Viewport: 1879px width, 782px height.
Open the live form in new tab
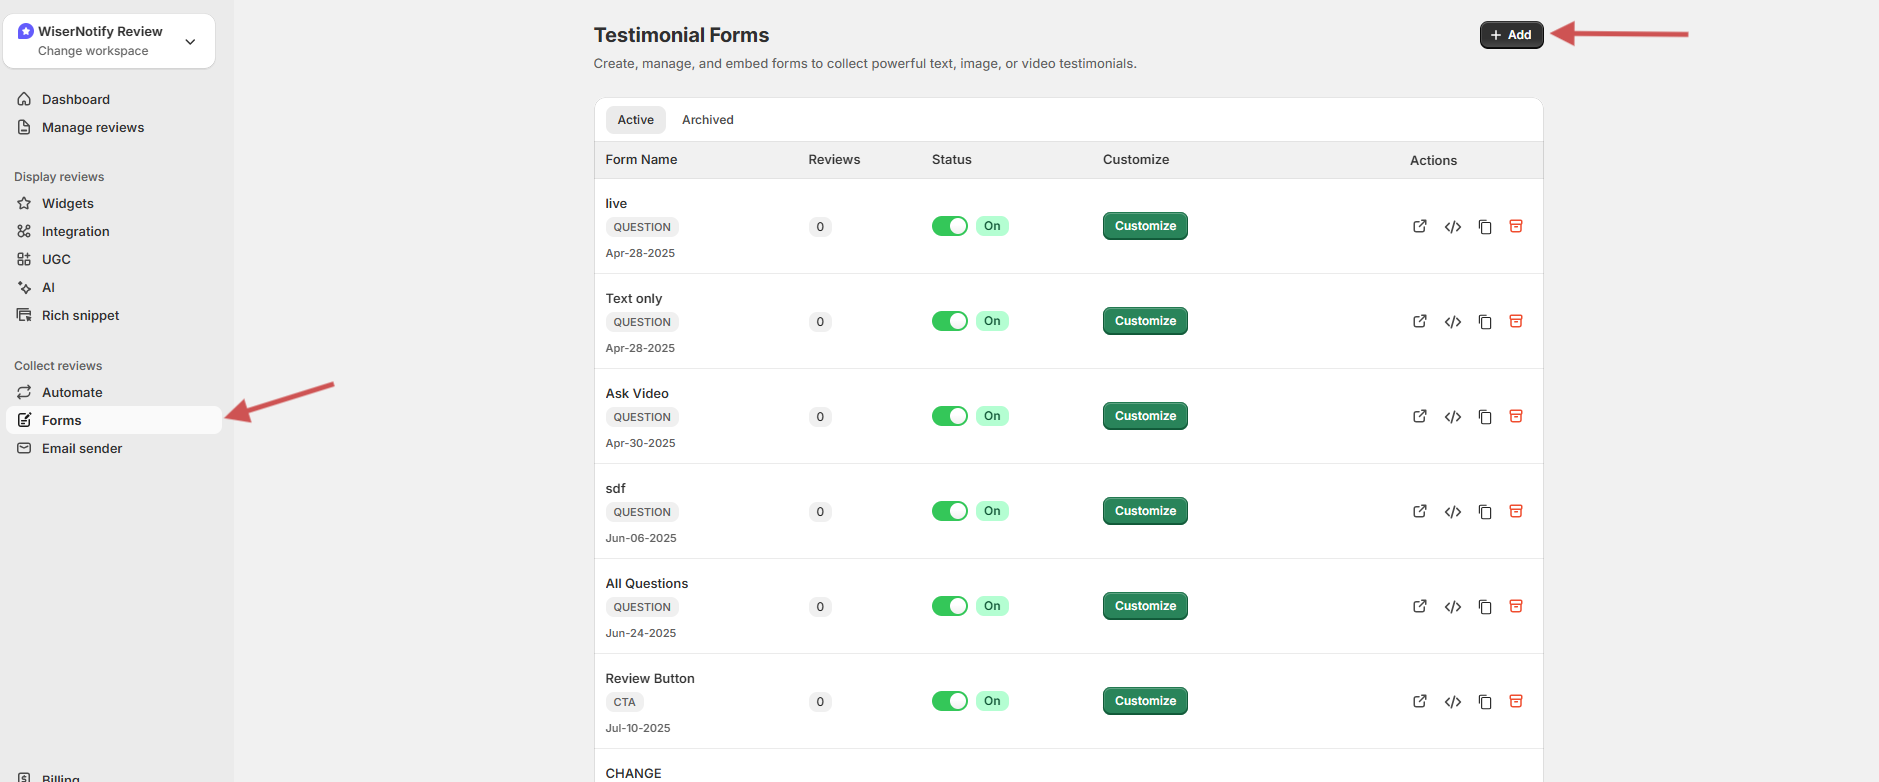pyautogui.click(x=1419, y=226)
